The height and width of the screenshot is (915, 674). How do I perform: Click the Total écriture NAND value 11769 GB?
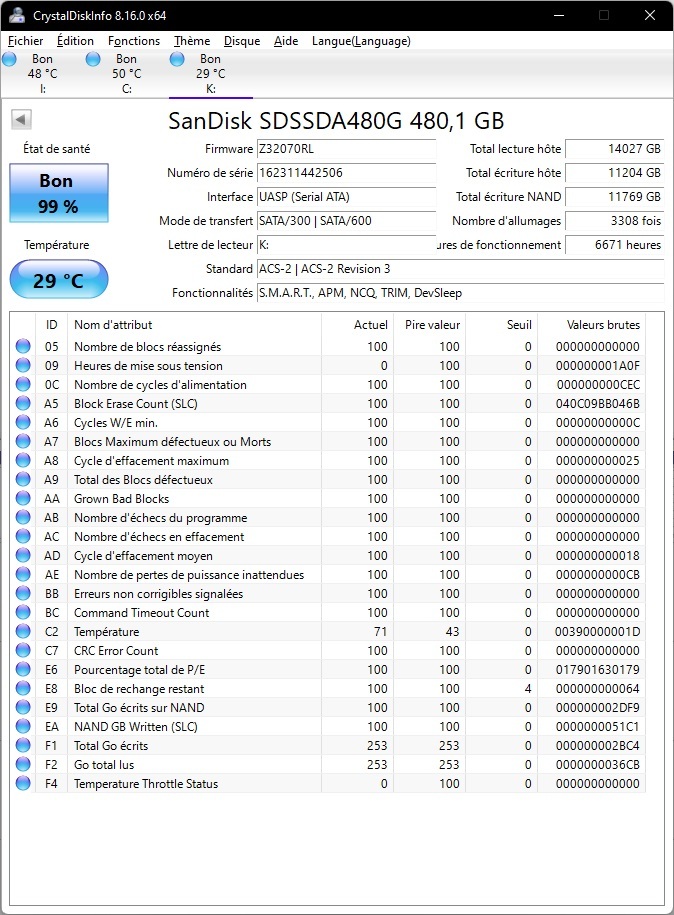pyautogui.click(x=614, y=197)
